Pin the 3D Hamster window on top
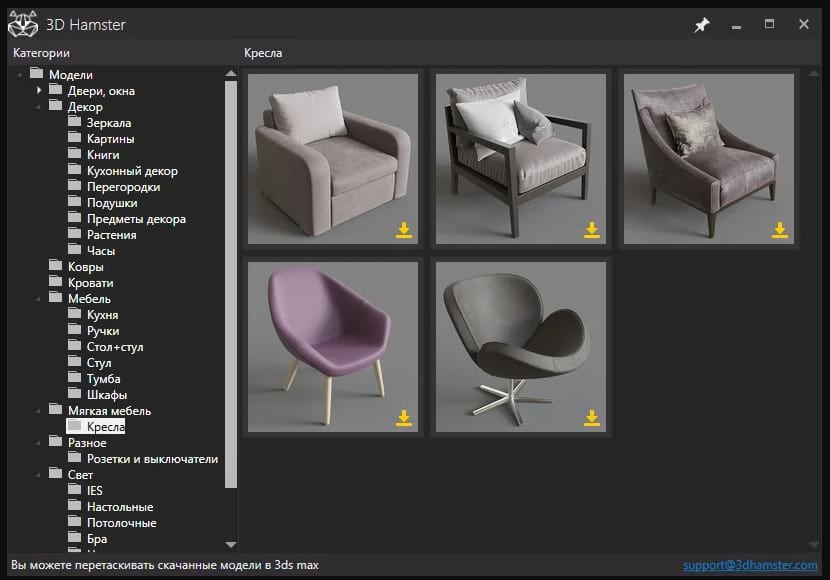The height and width of the screenshot is (580, 830). [x=702, y=24]
